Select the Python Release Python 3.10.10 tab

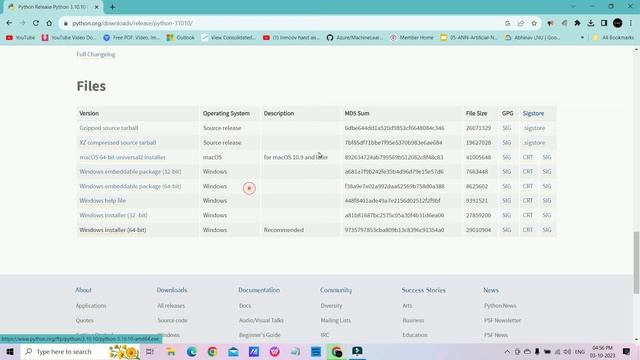point(52,7)
